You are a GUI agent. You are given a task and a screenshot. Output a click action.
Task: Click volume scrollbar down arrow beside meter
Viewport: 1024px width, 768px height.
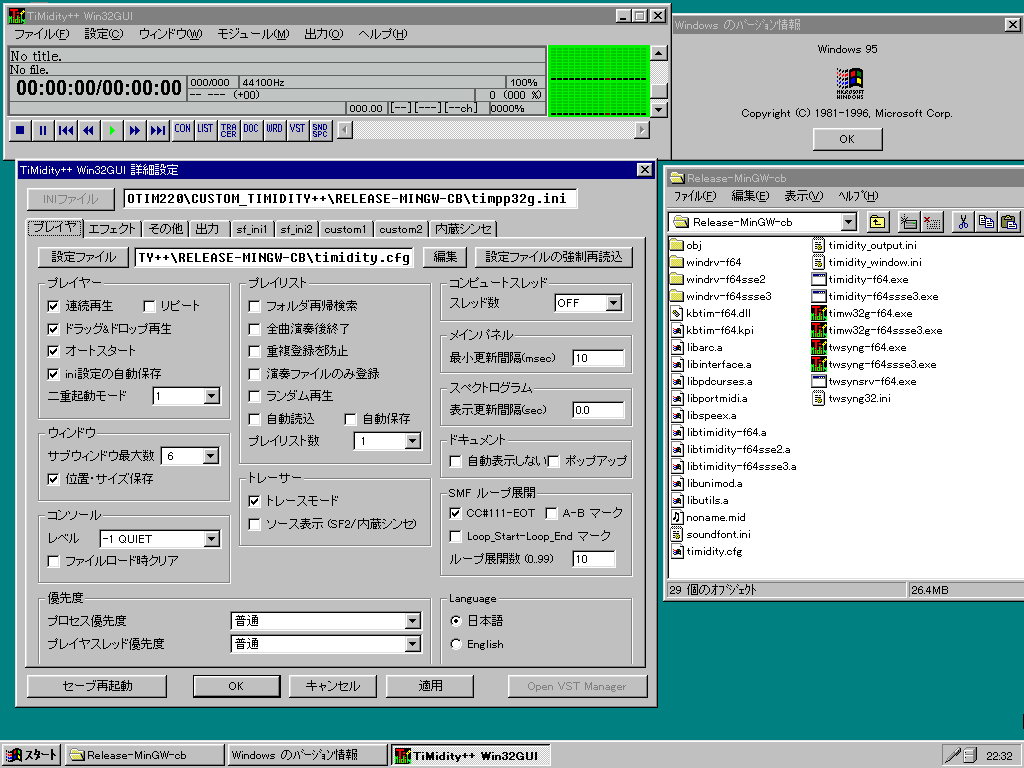point(659,109)
